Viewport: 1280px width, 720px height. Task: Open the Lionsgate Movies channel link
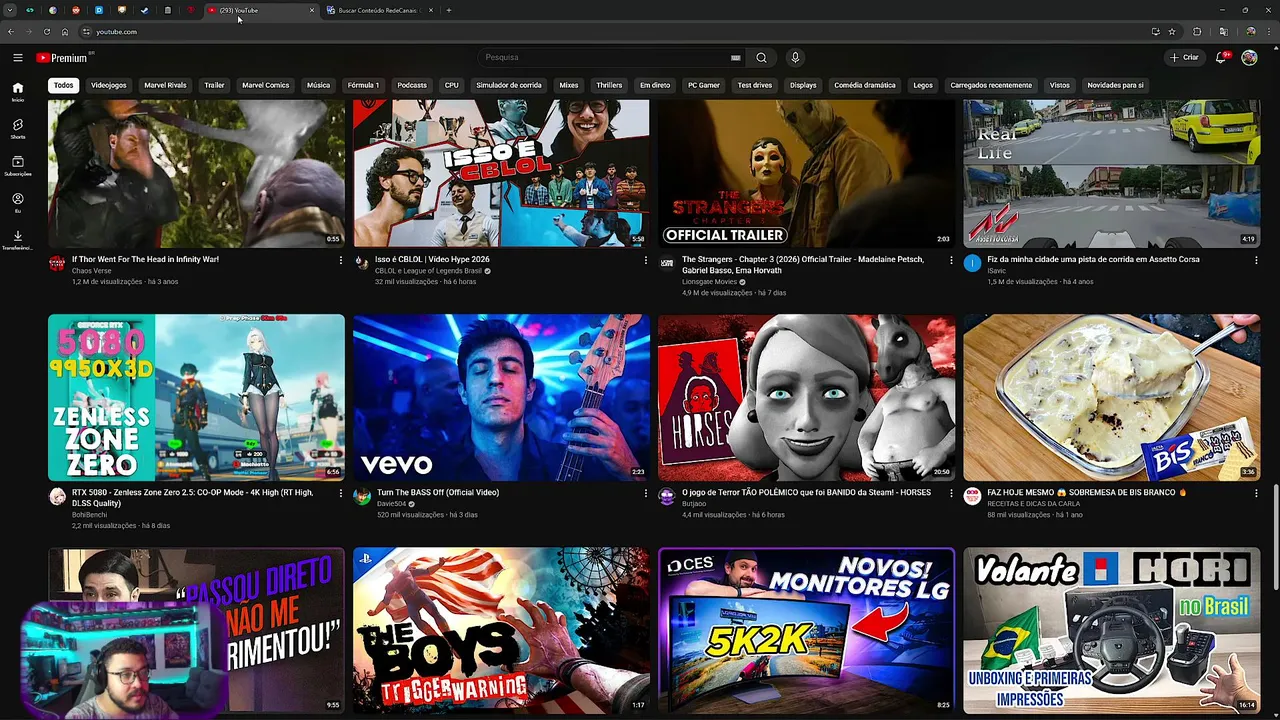click(710, 282)
